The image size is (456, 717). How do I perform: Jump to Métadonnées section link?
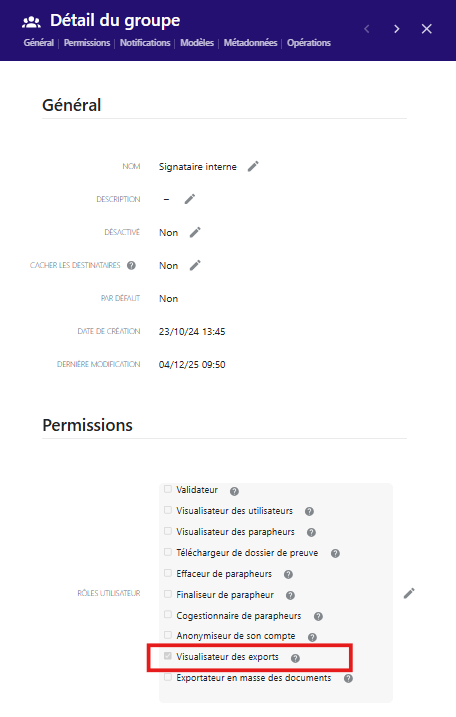[x=250, y=43]
